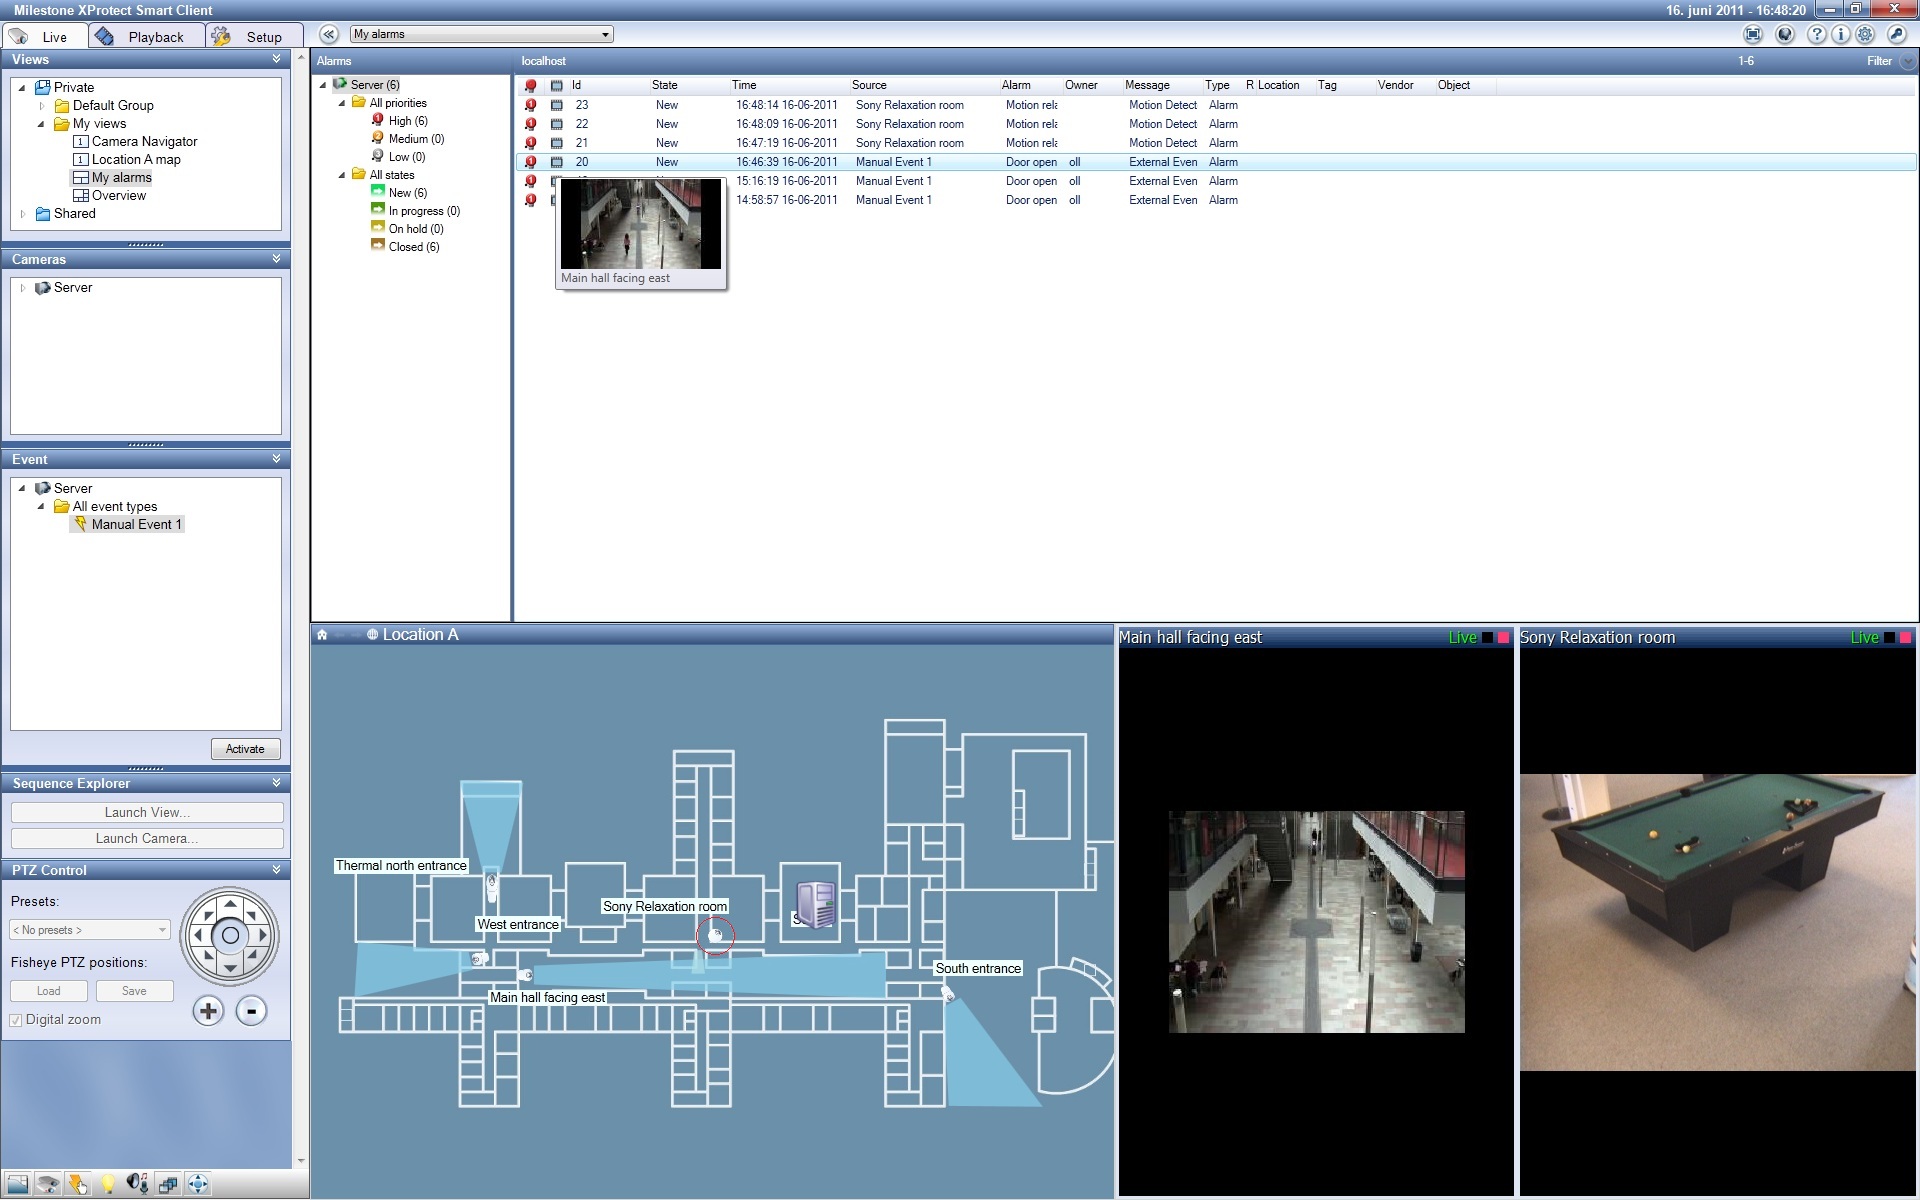Click the double-arrow collapse button beside My alarms

330,34
